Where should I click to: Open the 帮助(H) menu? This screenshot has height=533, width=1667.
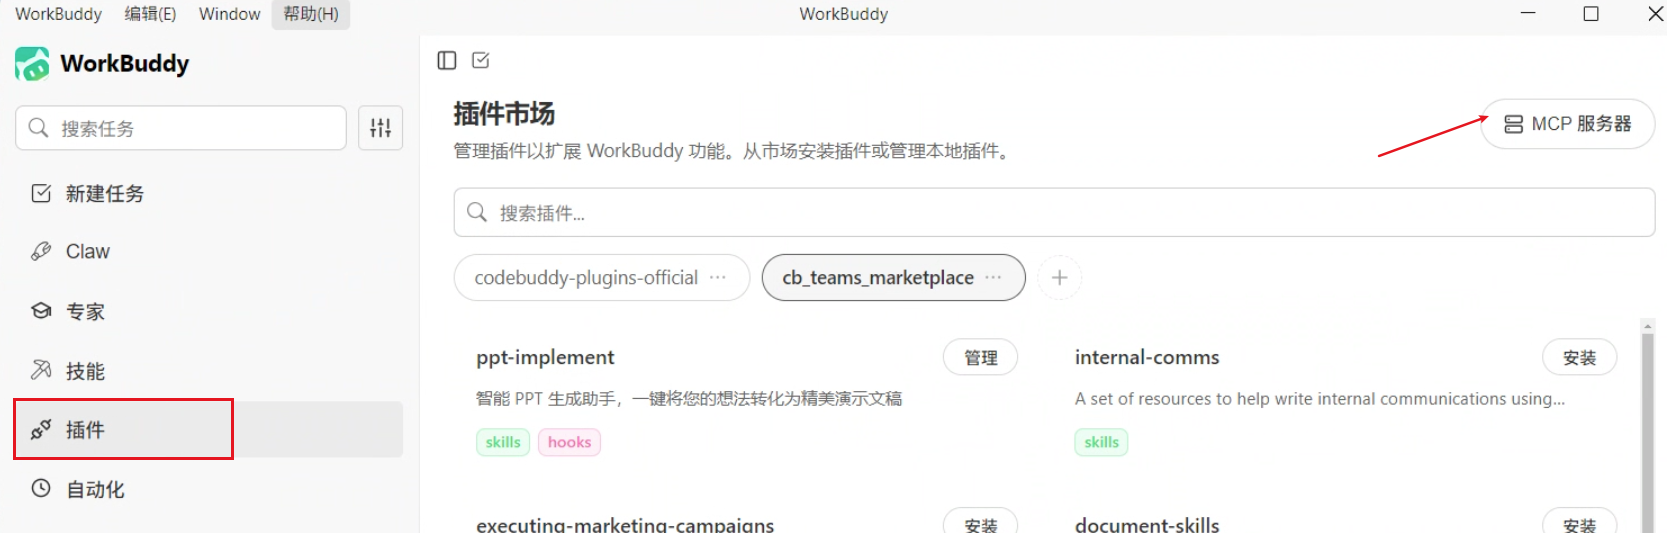(x=311, y=14)
